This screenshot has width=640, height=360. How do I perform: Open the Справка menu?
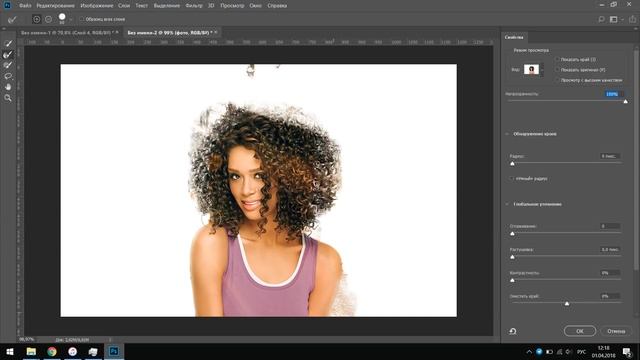coord(277,6)
